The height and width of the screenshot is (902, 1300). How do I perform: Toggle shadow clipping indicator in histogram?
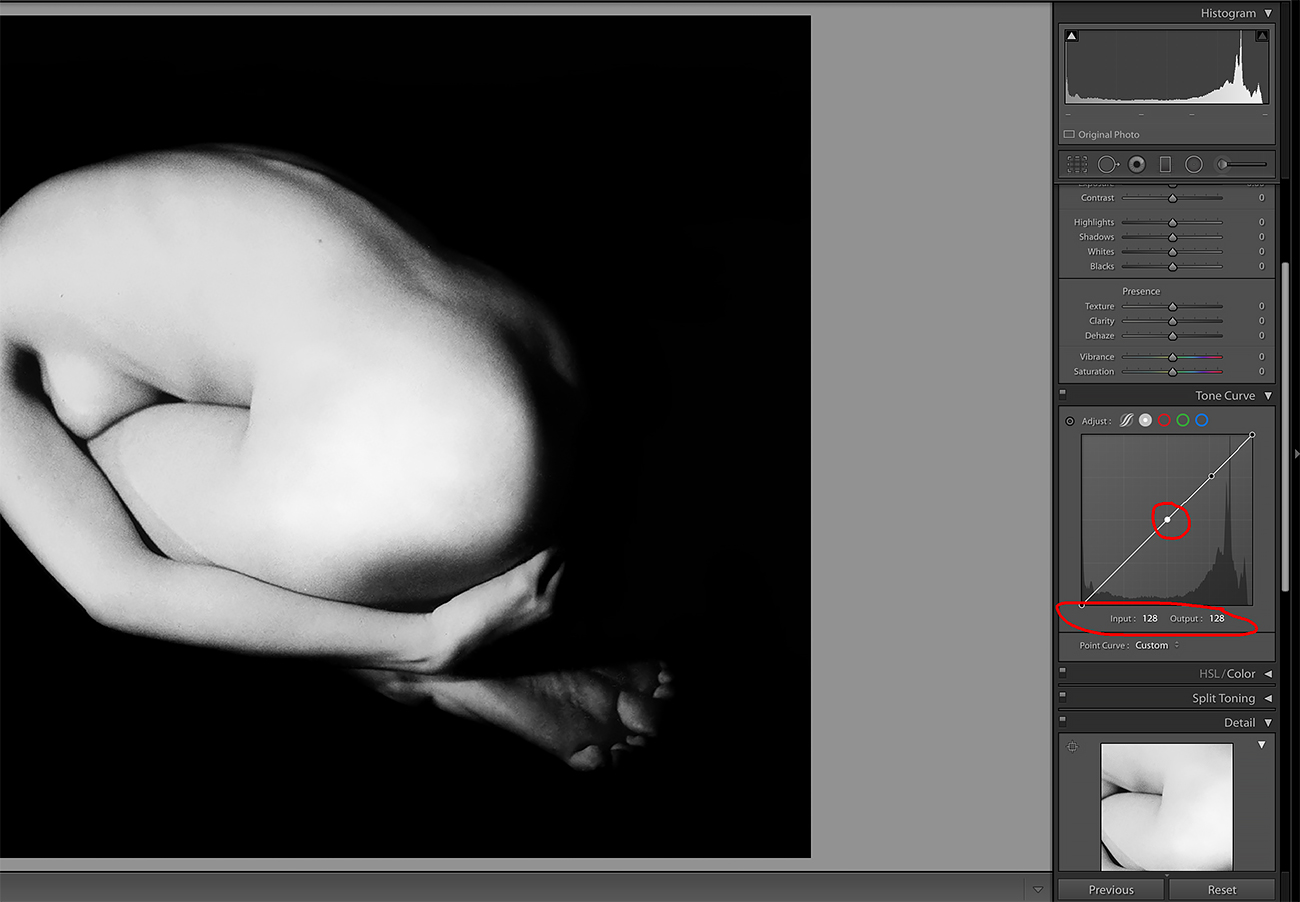[x=1072, y=36]
